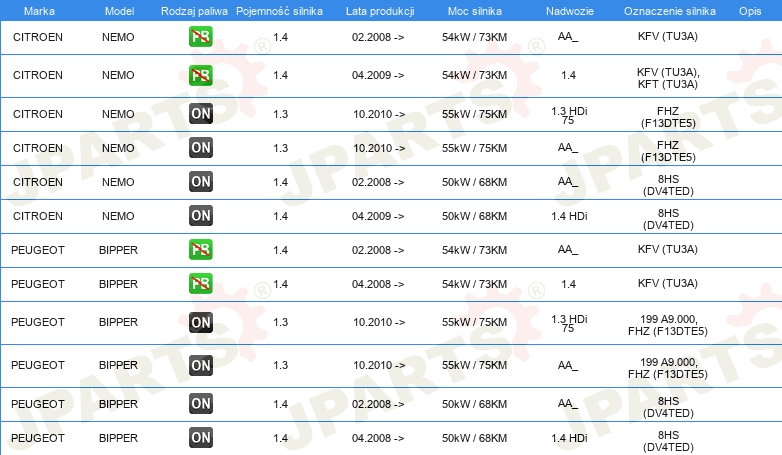Click the Lata produkcji column header

pyautogui.click(x=380, y=11)
